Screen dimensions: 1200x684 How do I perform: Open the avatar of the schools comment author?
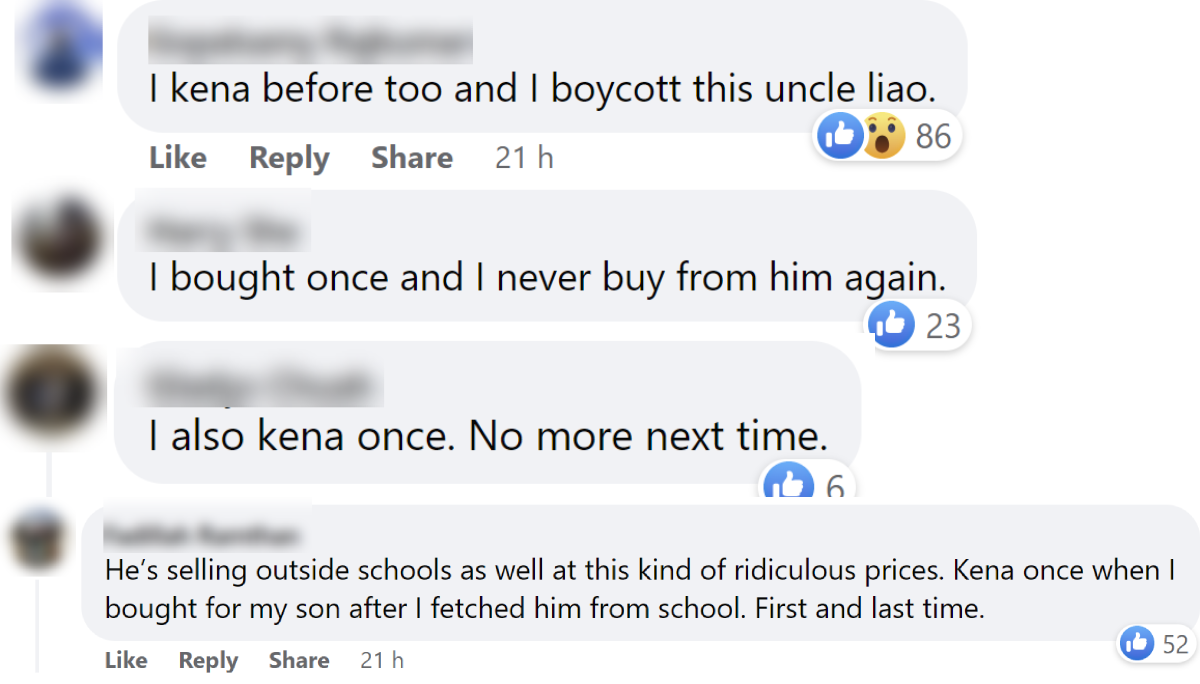coord(40,542)
